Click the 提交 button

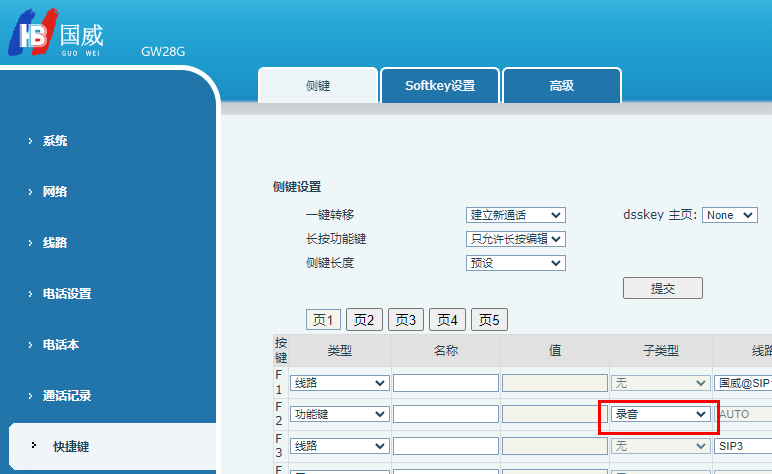(663, 288)
